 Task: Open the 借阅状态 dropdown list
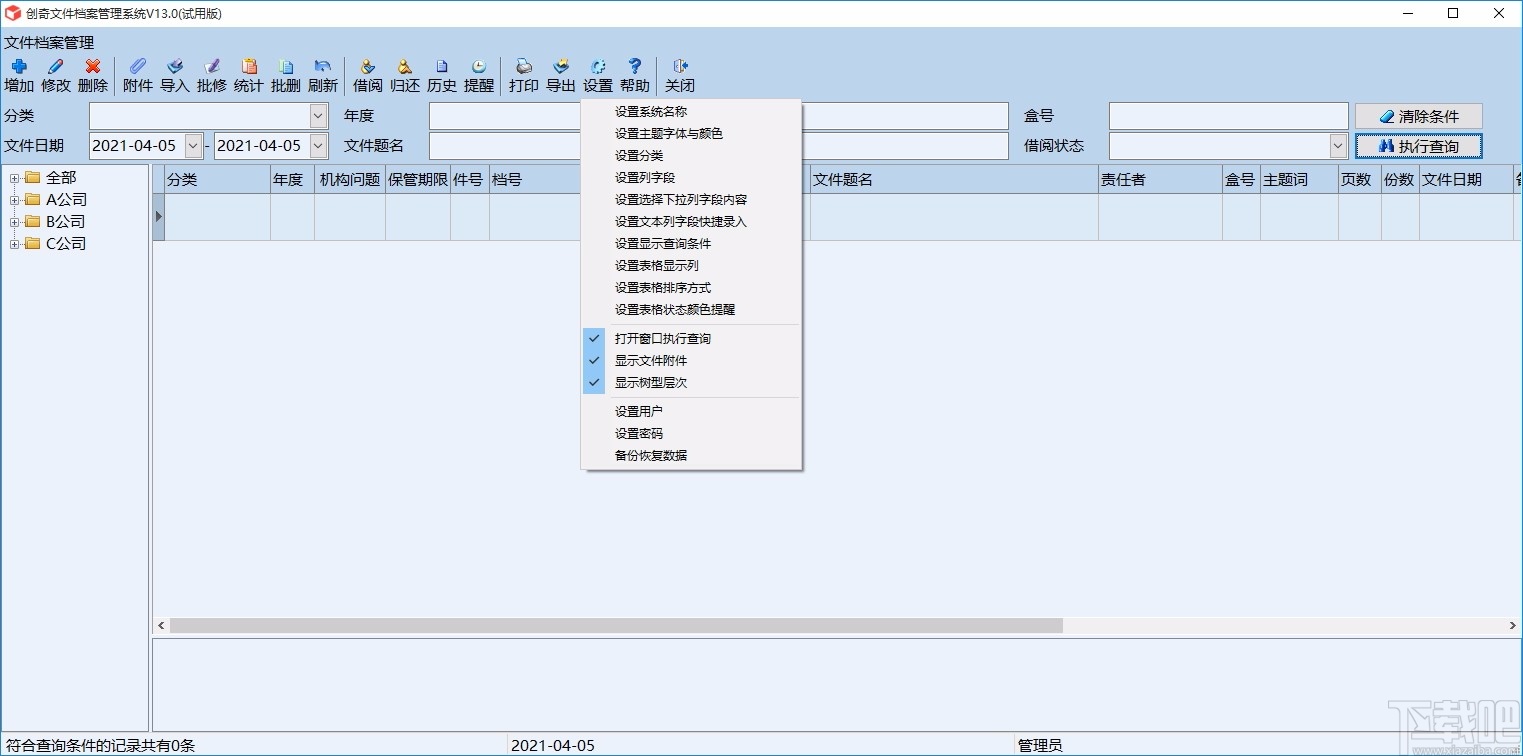[x=1339, y=146]
